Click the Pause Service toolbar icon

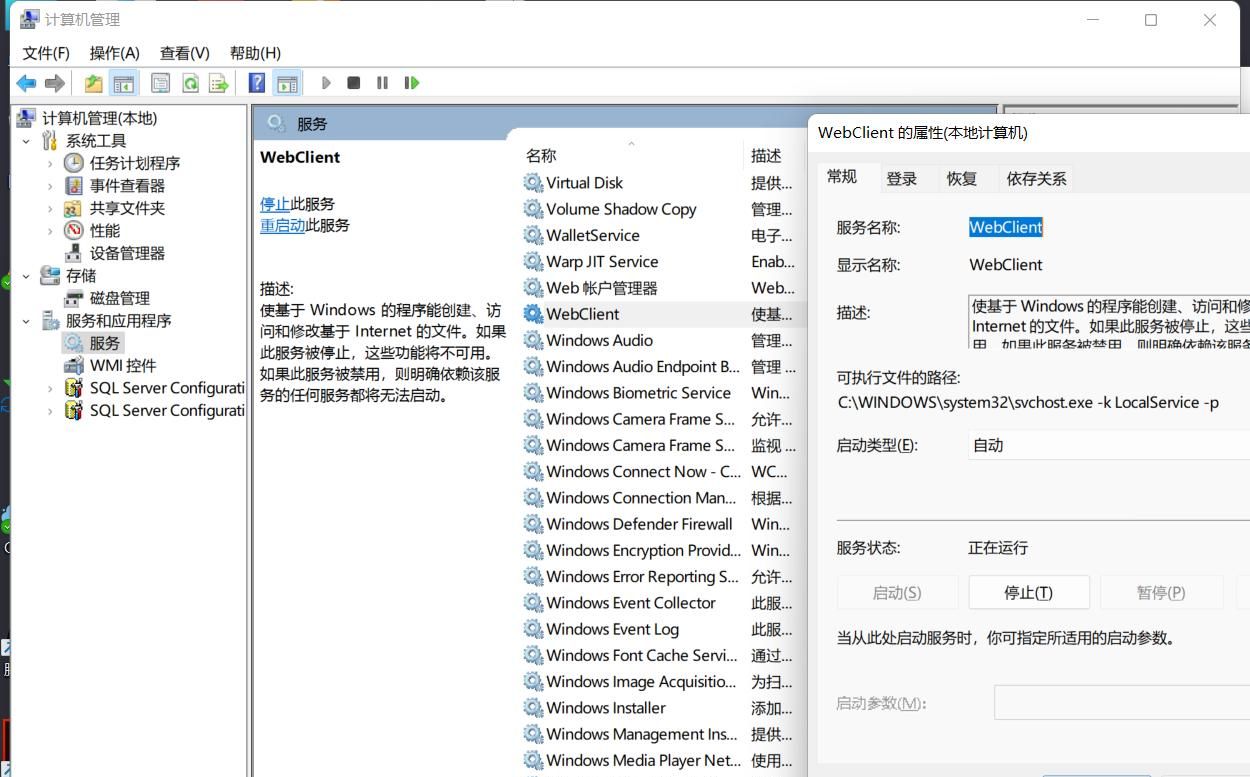(382, 83)
